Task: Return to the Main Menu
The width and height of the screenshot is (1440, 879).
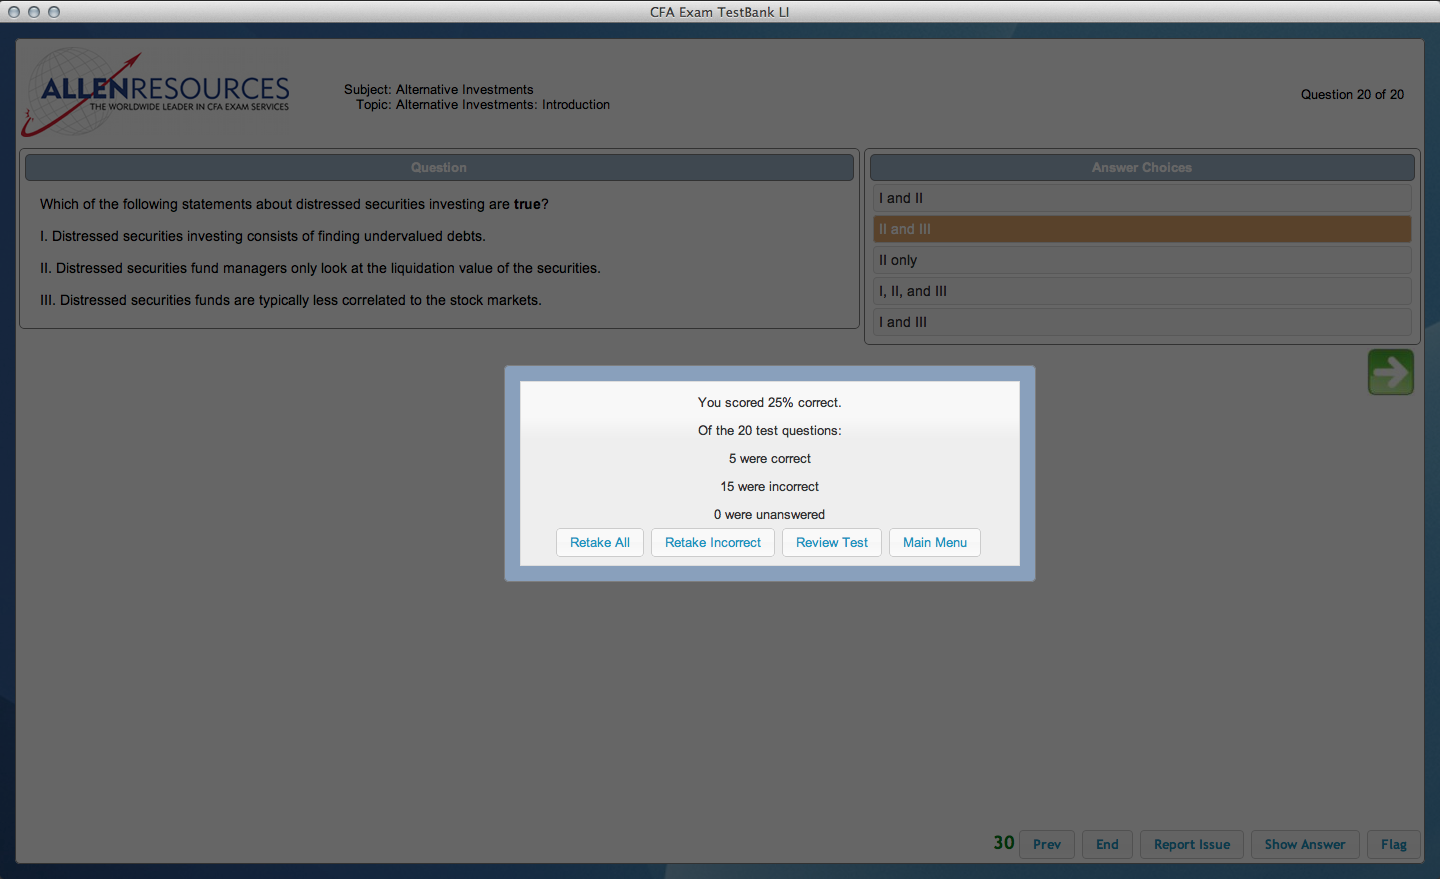Action: [934, 542]
